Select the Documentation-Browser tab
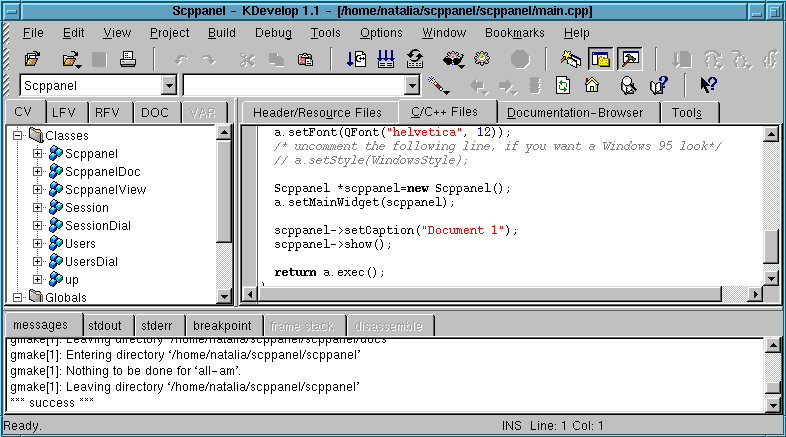This screenshot has height=437, width=786. [x=575, y=113]
